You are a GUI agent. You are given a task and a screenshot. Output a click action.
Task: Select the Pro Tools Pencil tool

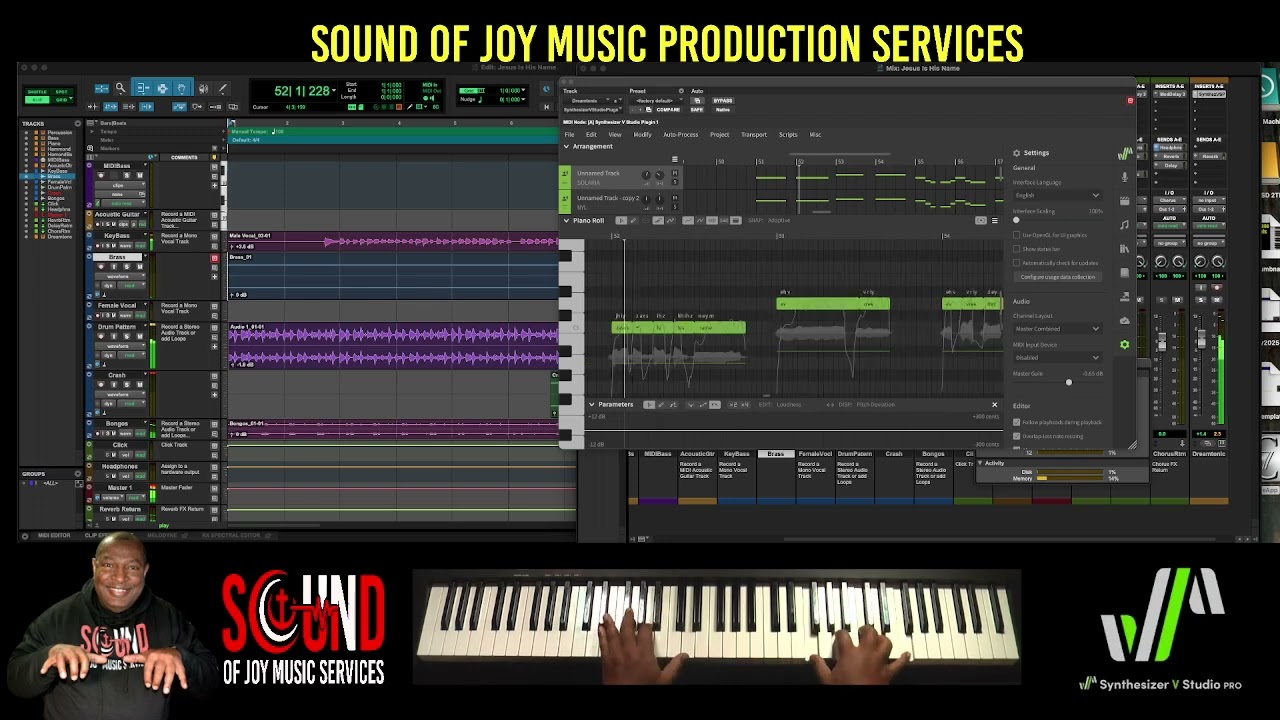(x=223, y=88)
